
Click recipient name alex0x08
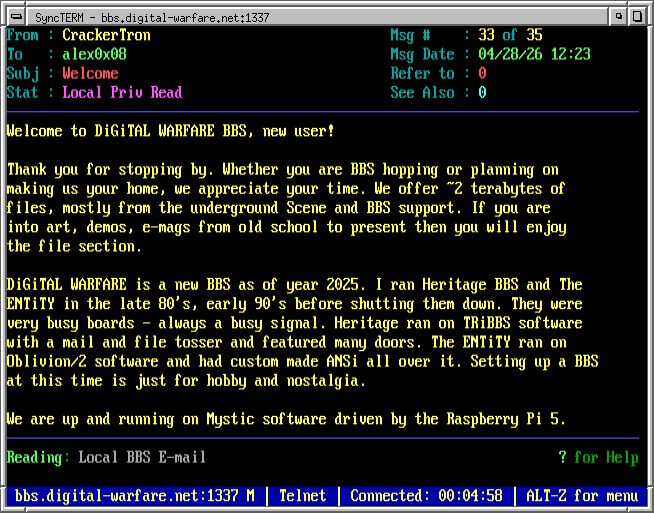pos(94,54)
